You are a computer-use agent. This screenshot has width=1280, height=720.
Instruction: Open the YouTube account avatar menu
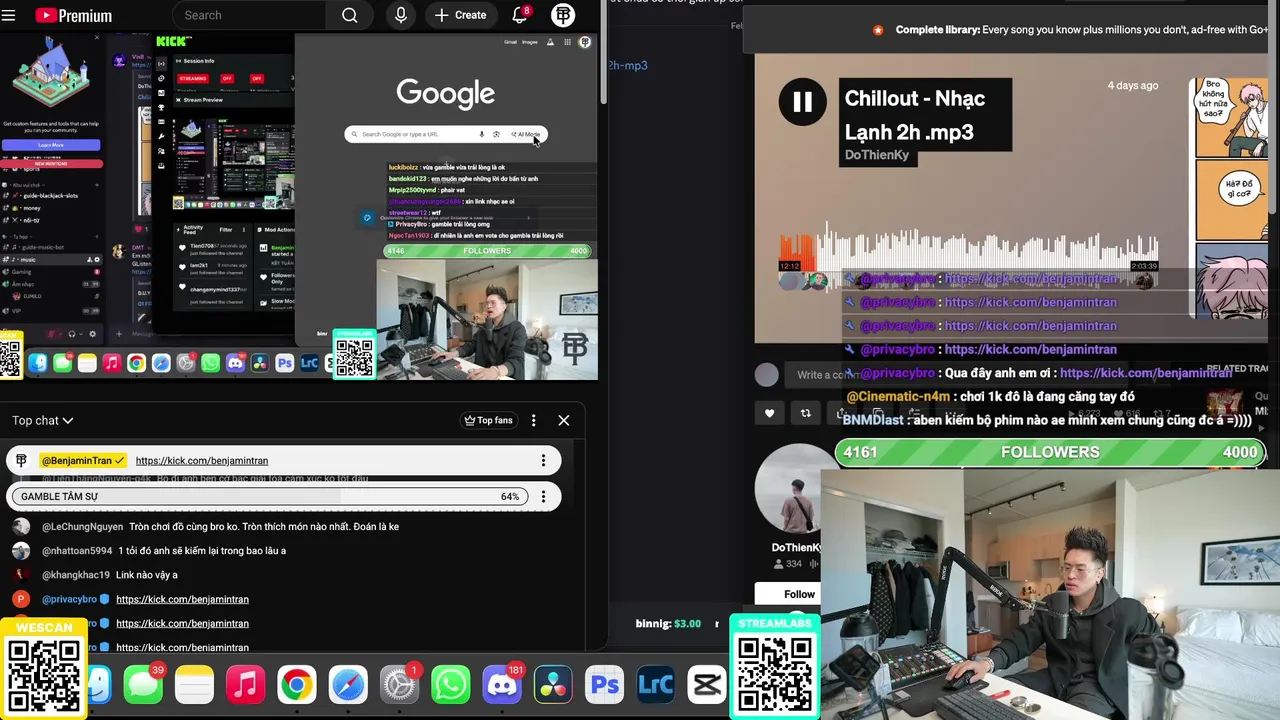pyautogui.click(x=563, y=15)
